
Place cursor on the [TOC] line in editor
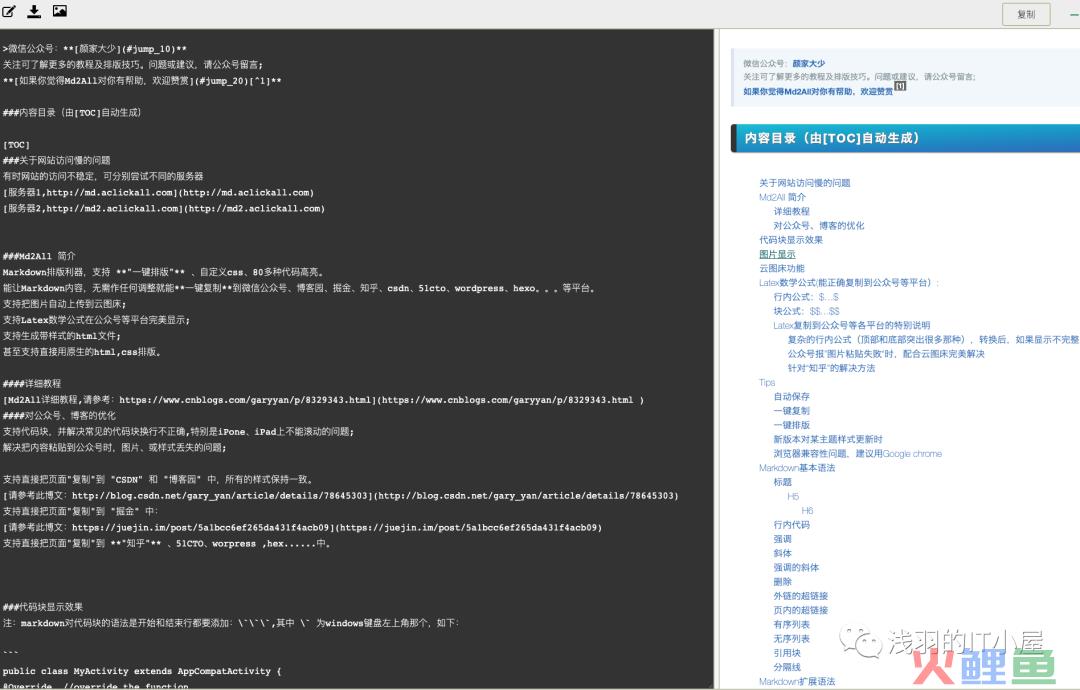(x=17, y=145)
